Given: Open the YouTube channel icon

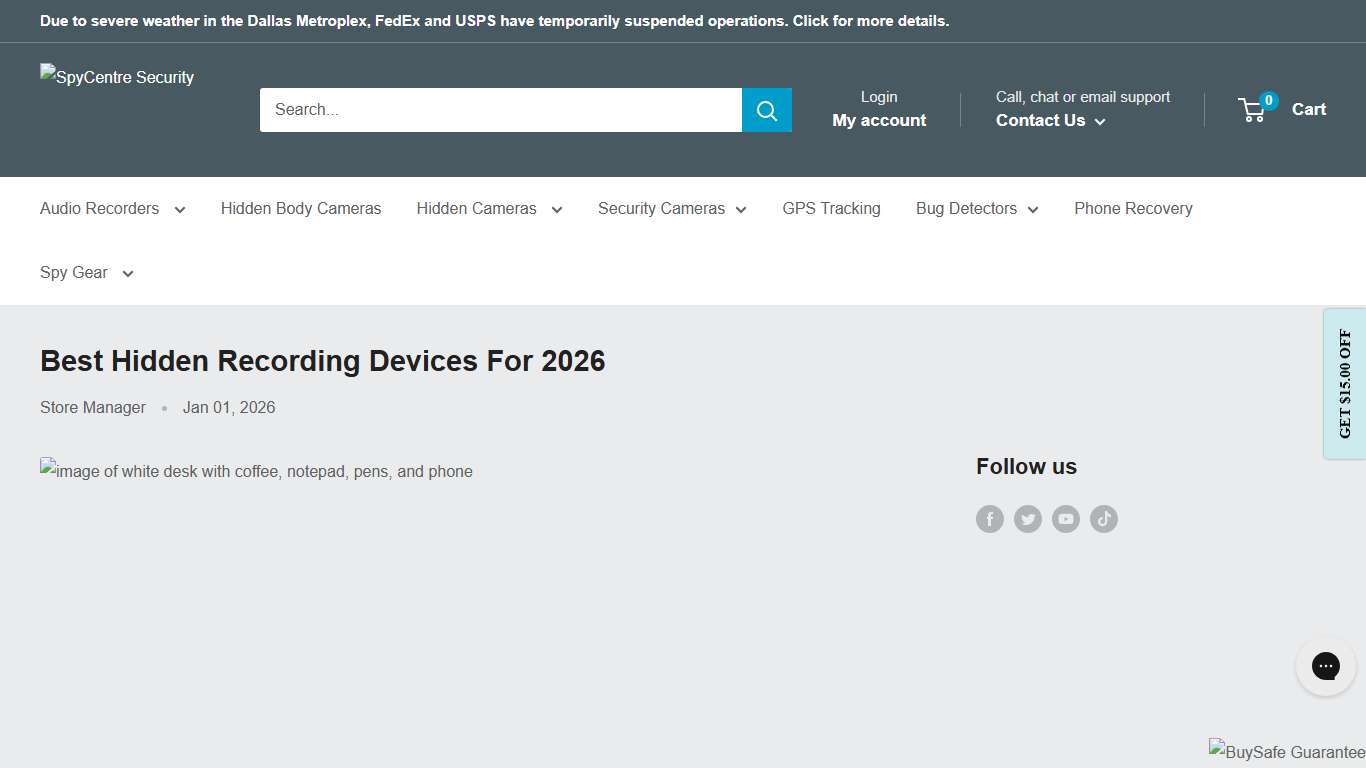Looking at the screenshot, I should 1065,518.
